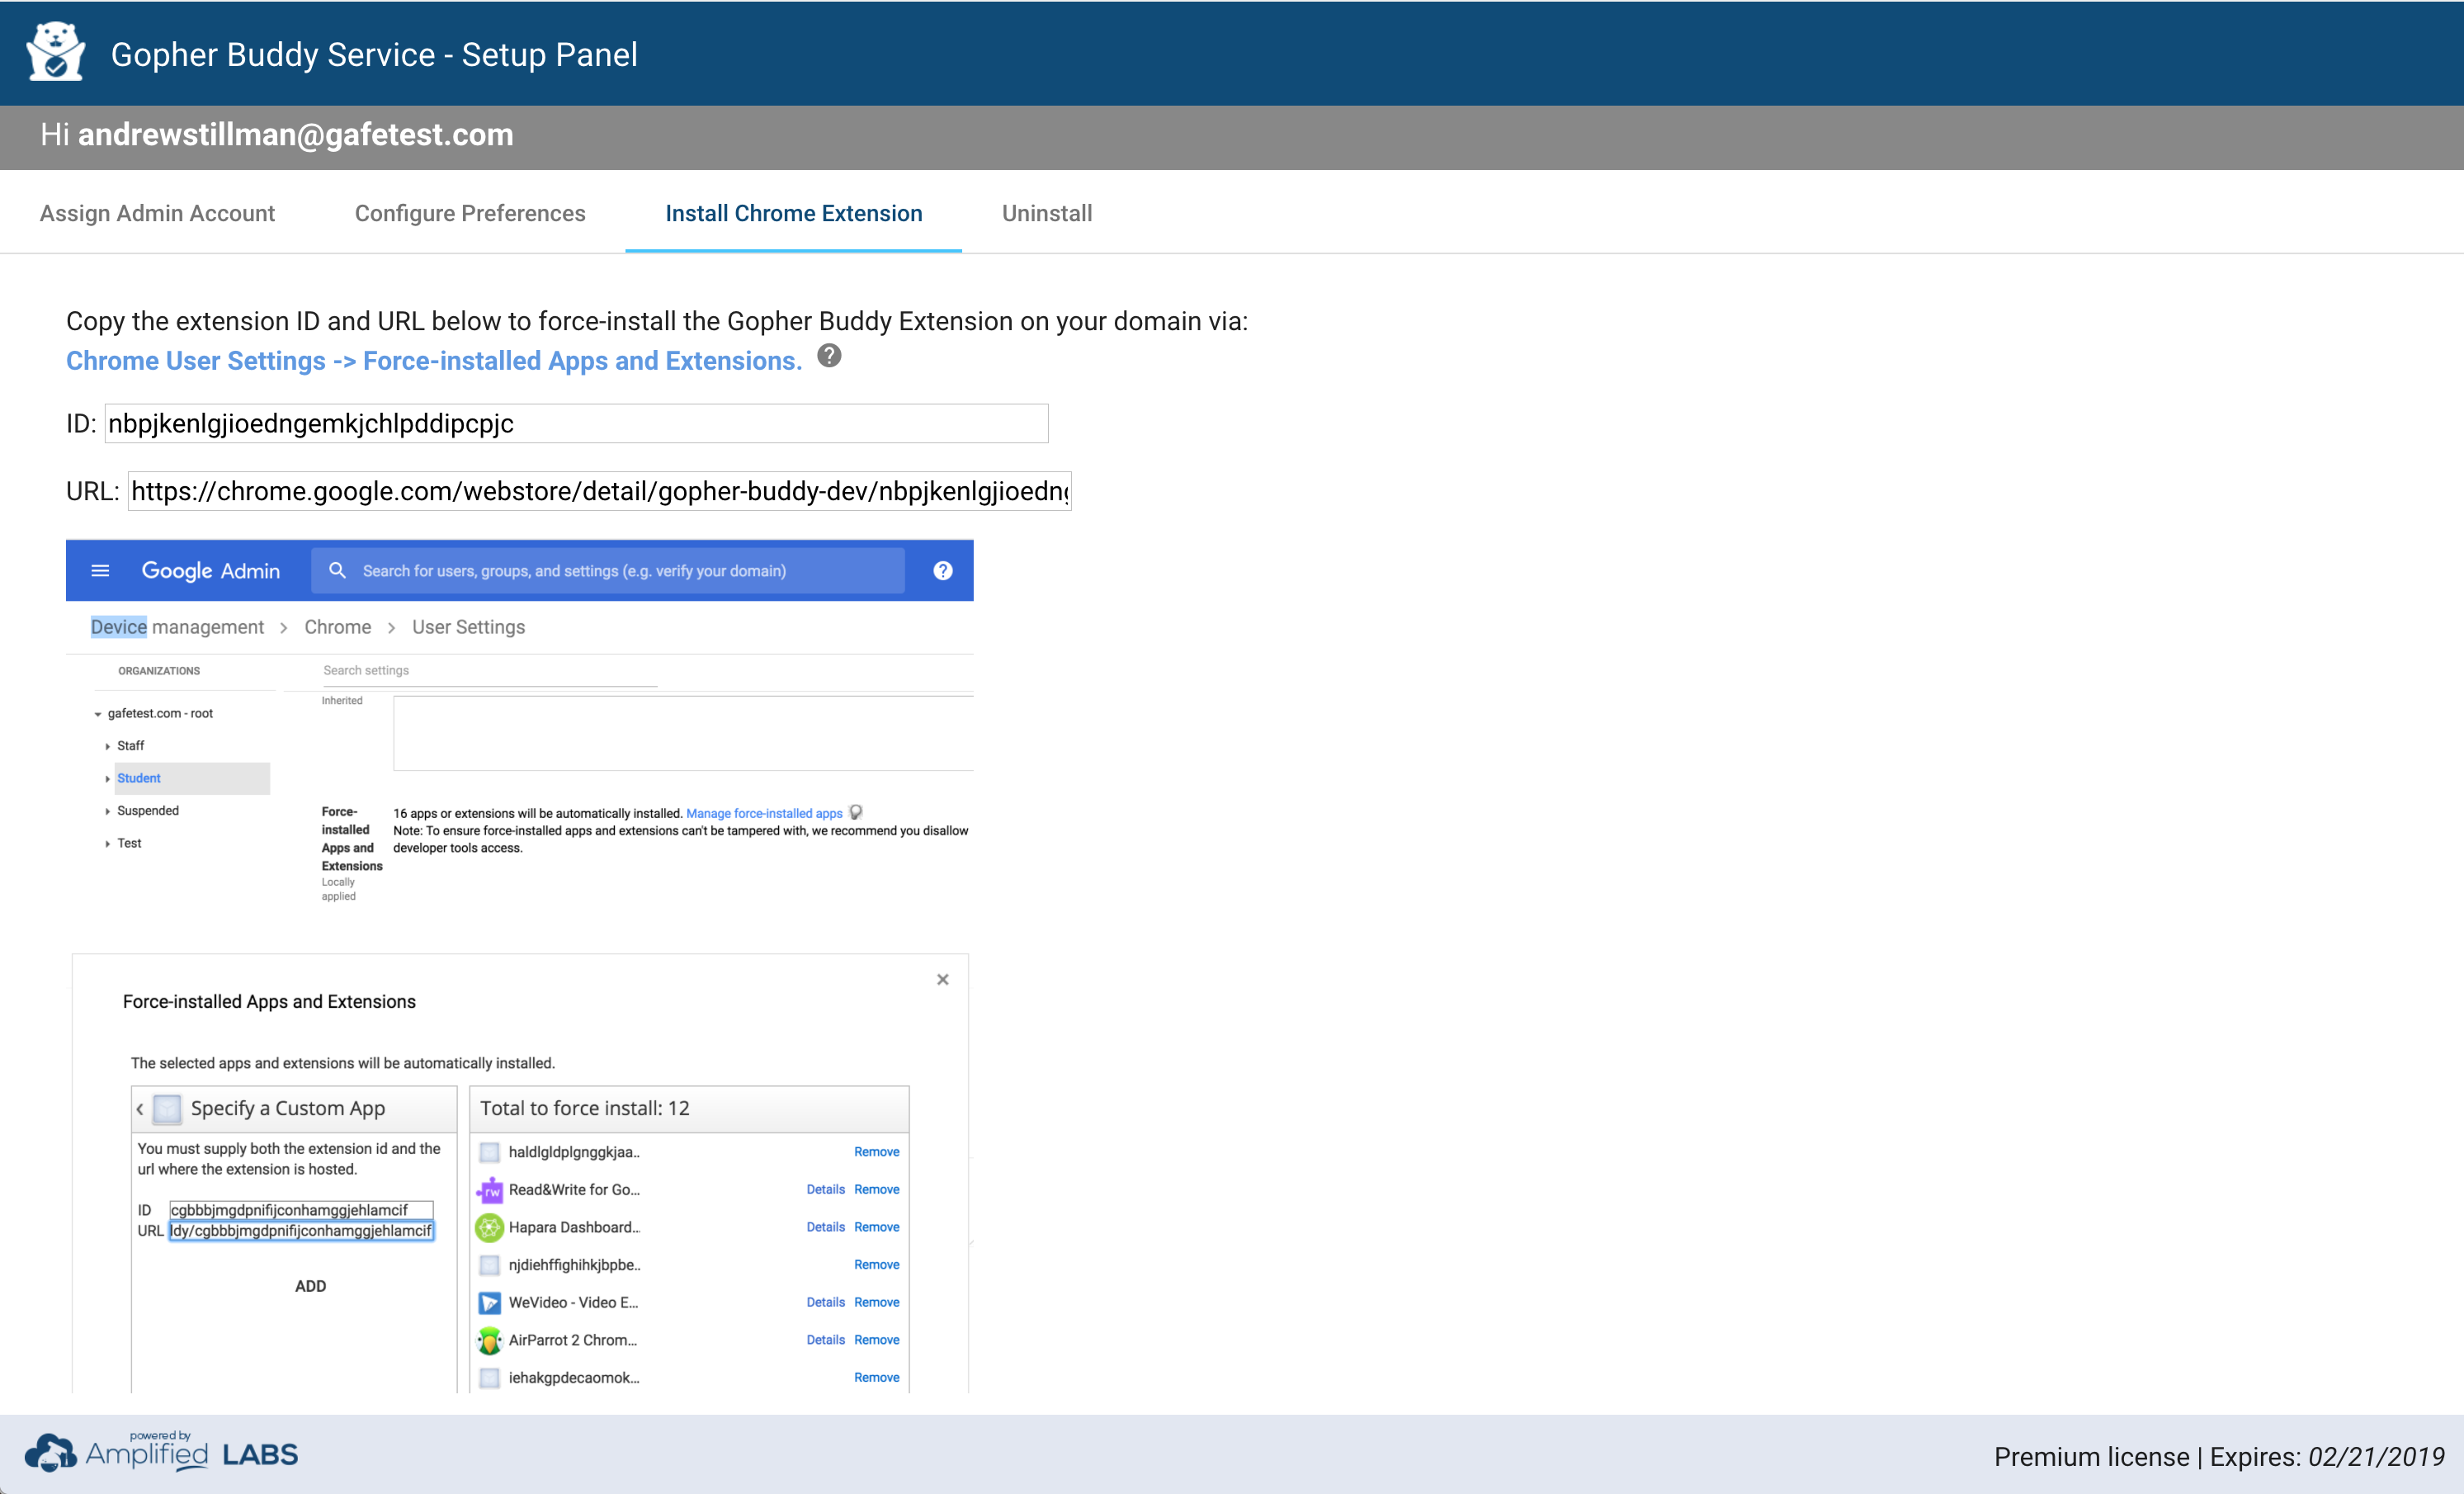
Task: Collapse the gafetest.com root organization
Action: point(97,714)
